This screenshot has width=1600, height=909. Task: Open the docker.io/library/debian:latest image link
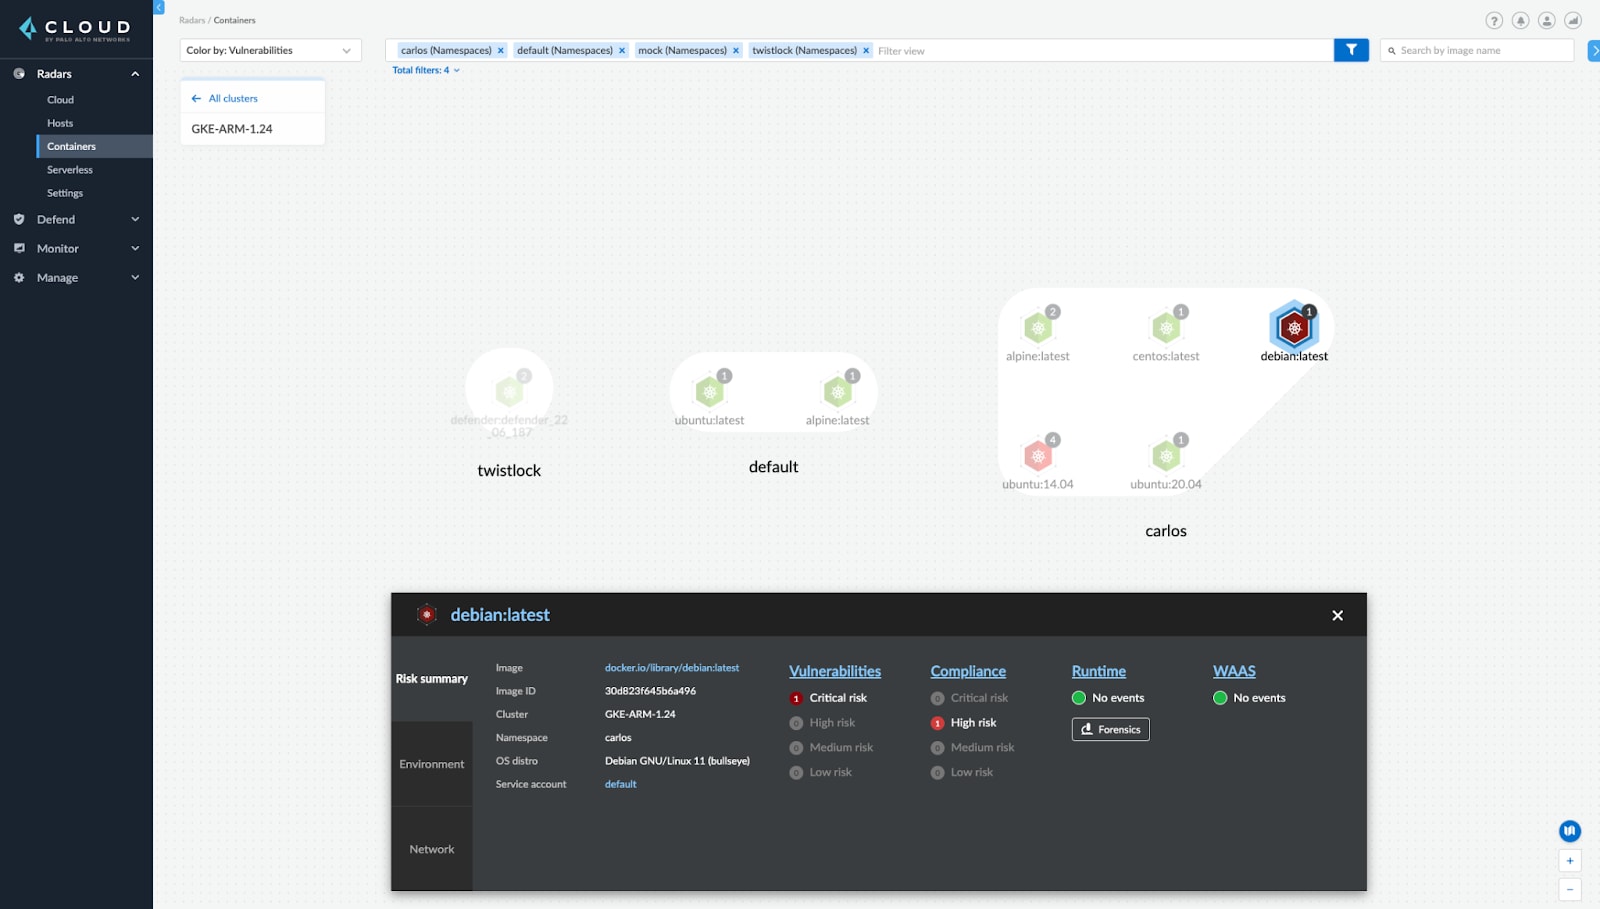(672, 668)
